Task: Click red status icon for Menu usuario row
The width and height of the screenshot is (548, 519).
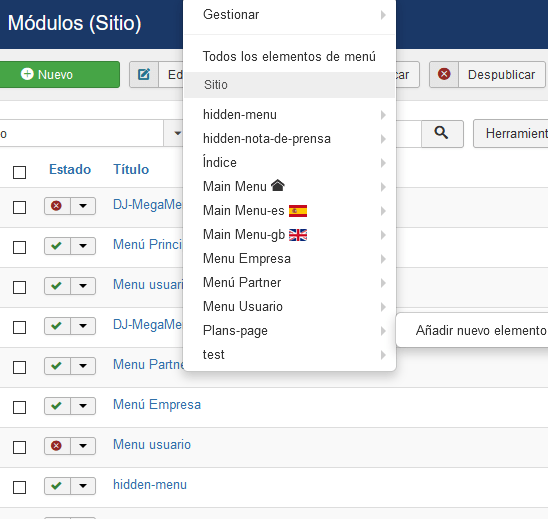Action: [x=57, y=446]
